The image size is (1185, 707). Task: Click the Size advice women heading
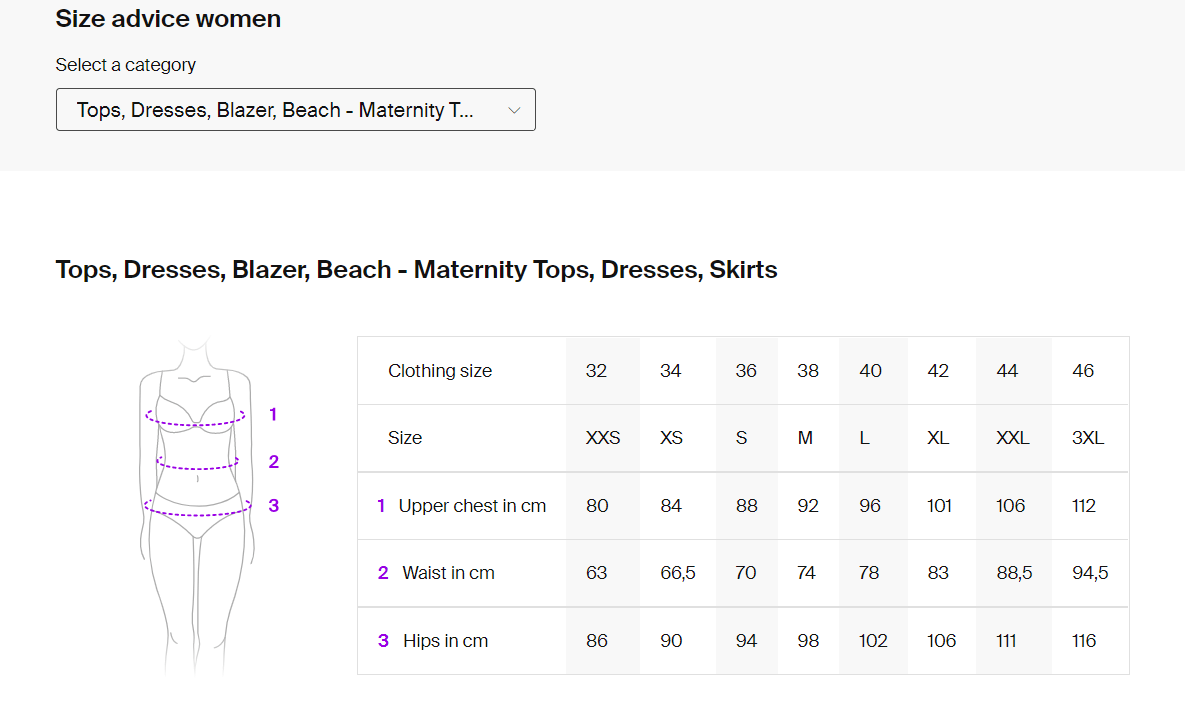click(x=168, y=19)
